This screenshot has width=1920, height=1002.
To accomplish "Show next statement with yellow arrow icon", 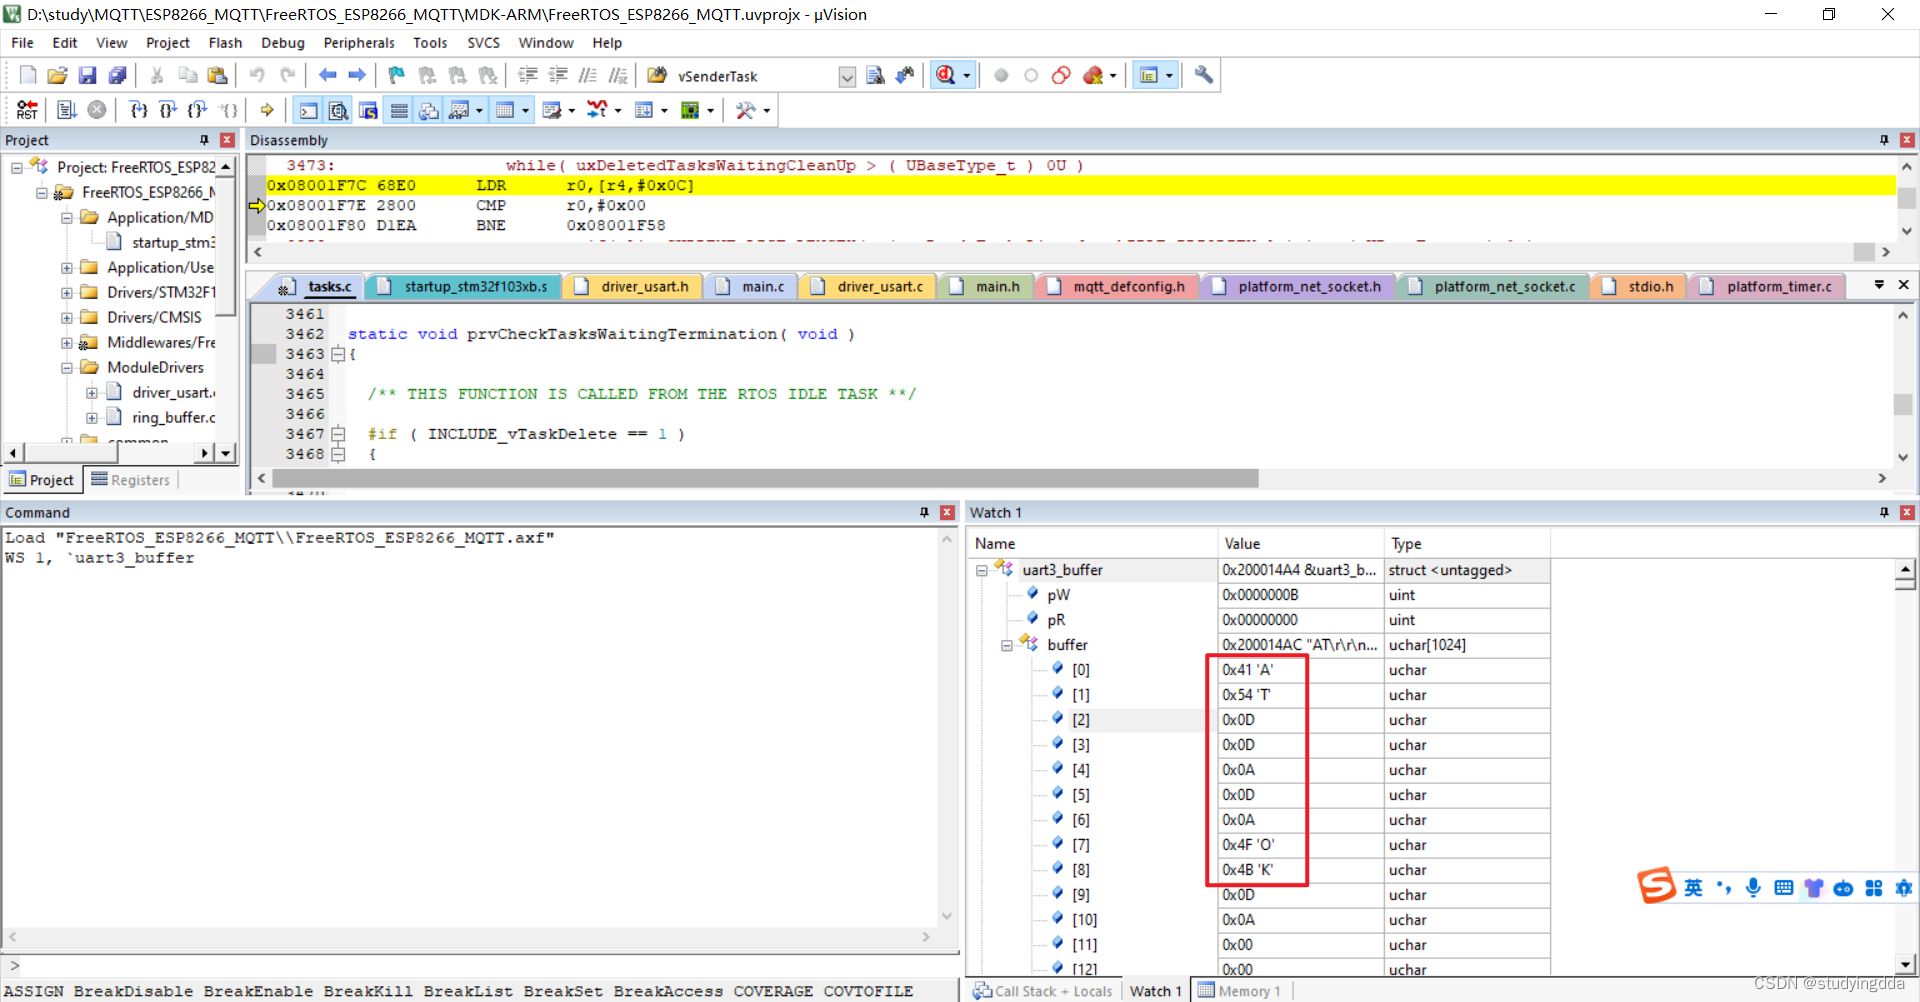I will [x=267, y=110].
